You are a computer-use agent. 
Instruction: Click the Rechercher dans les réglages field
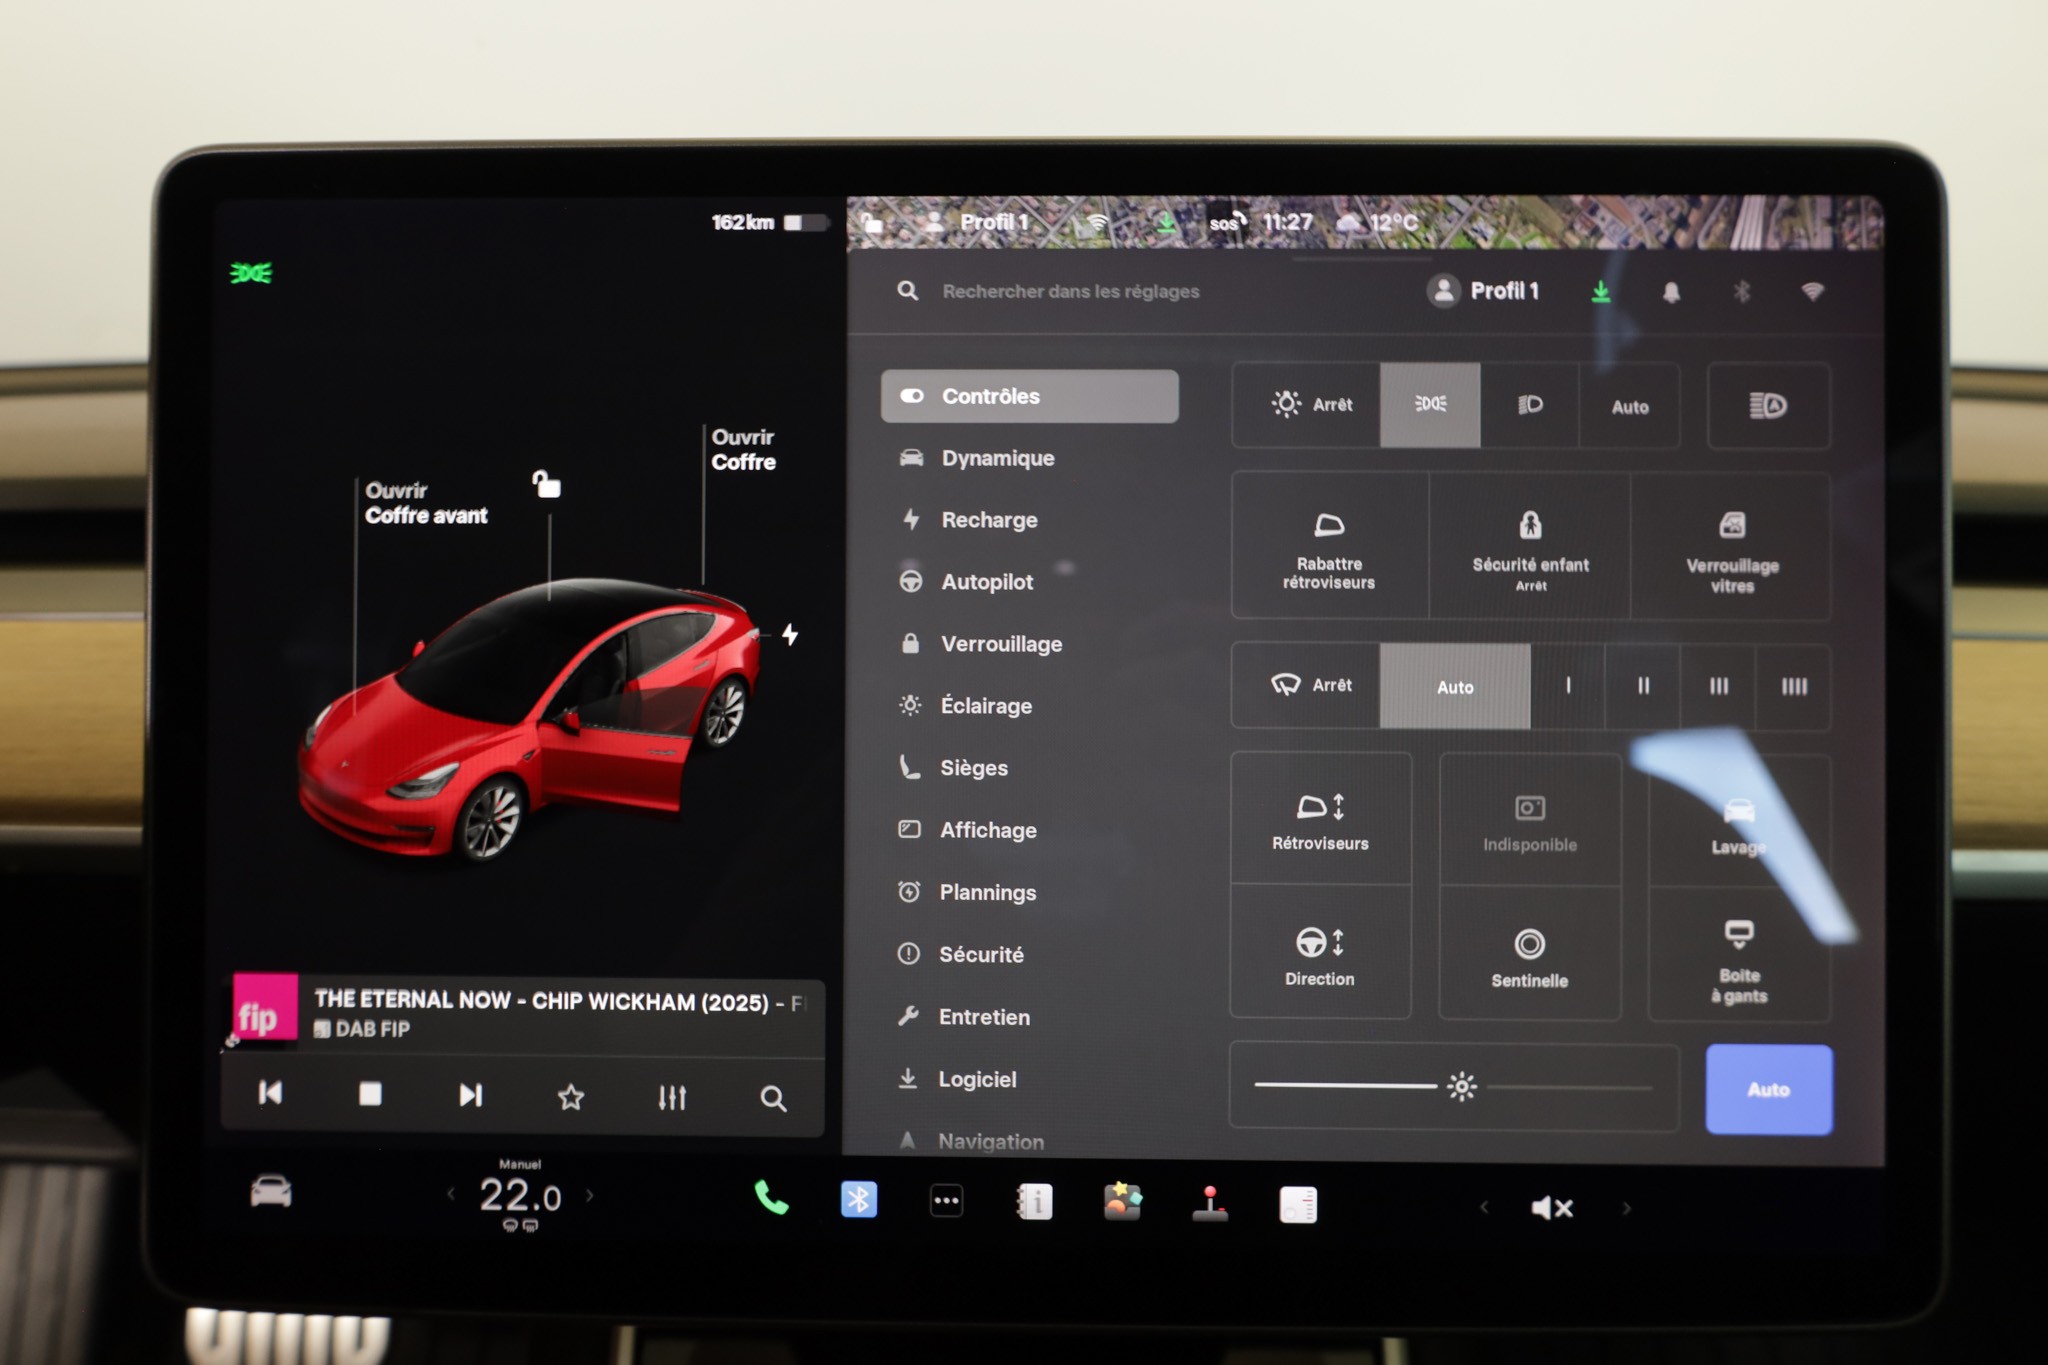1070,291
